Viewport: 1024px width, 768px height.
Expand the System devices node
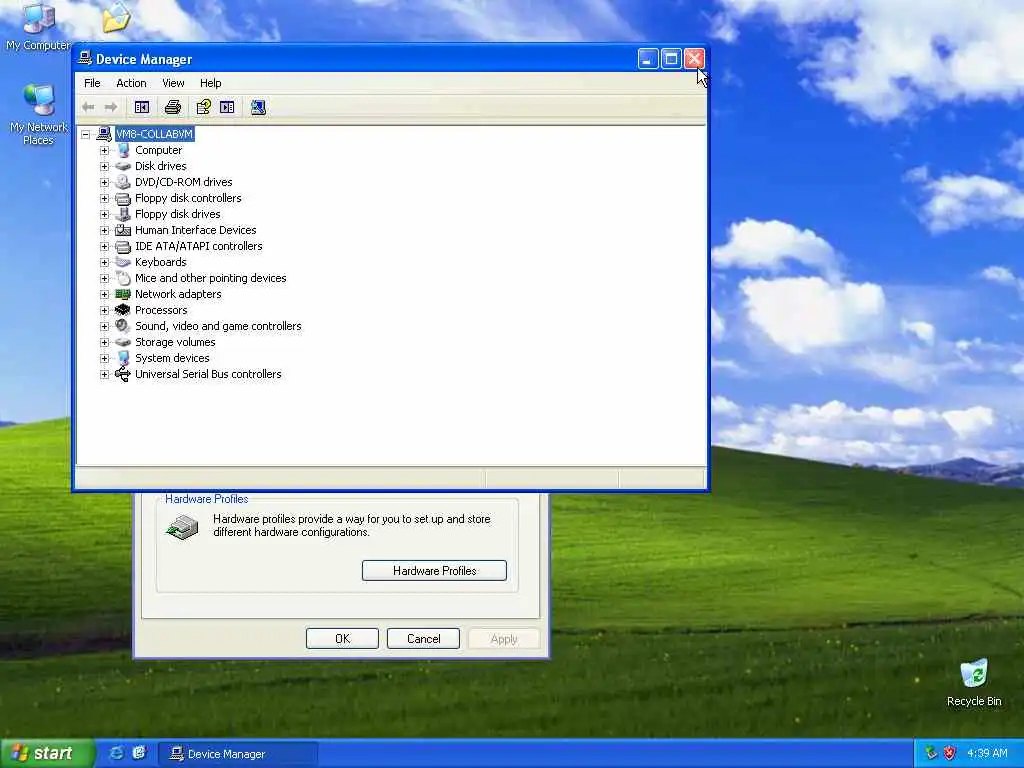pyautogui.click(x=104, y=359)
